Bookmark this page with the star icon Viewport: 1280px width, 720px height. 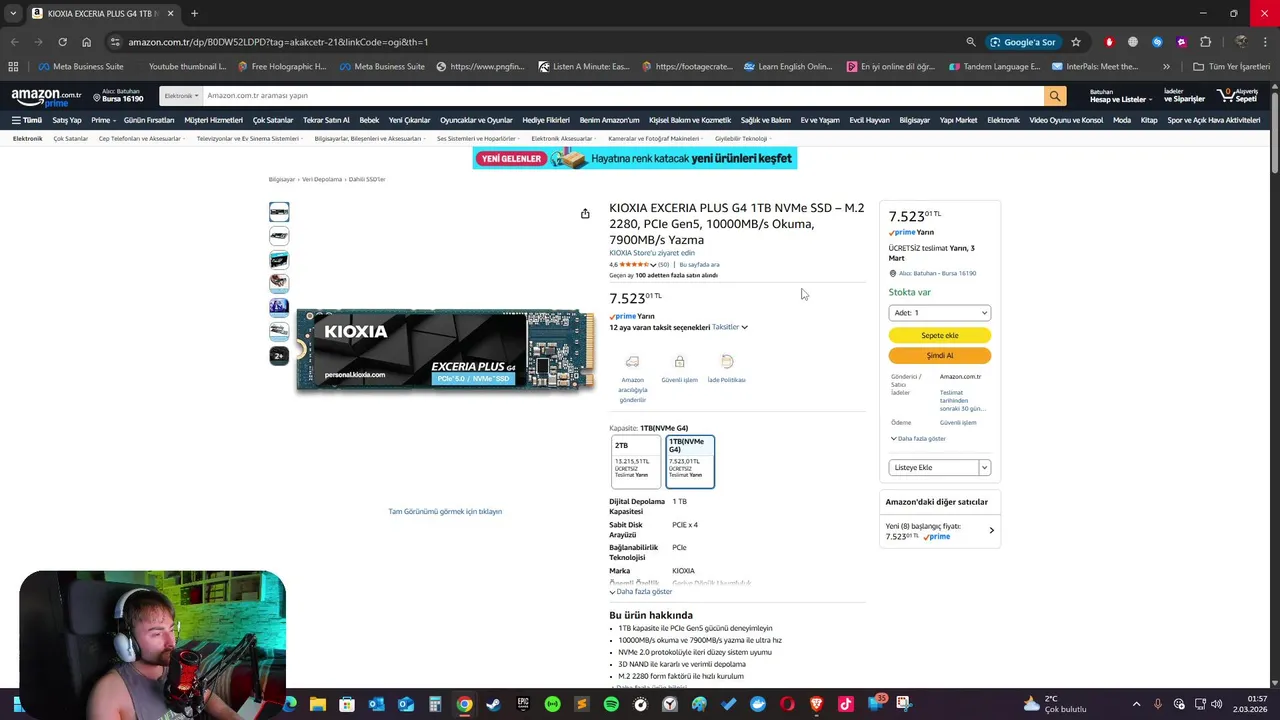click(x=1076, y=42)
